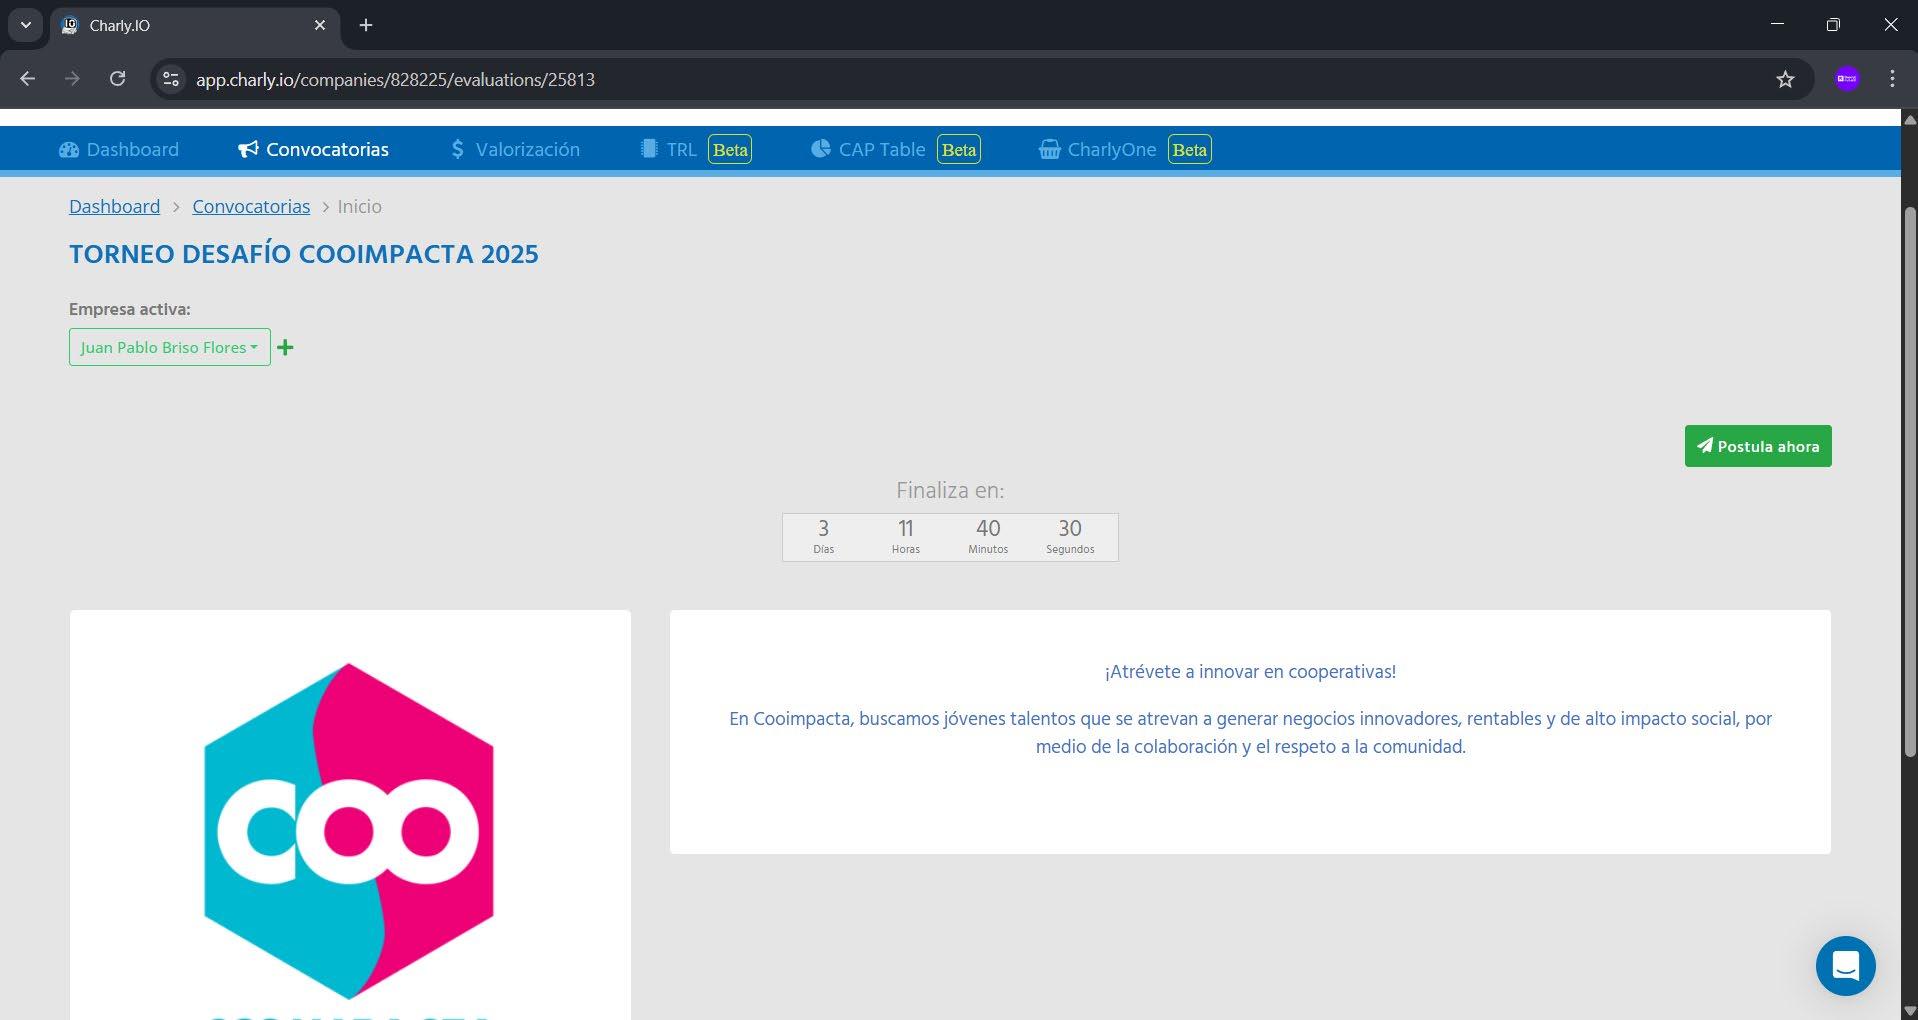Open a new browser tab
The width and height of the screenshot is (1918, 1020).
coord(366,25)
